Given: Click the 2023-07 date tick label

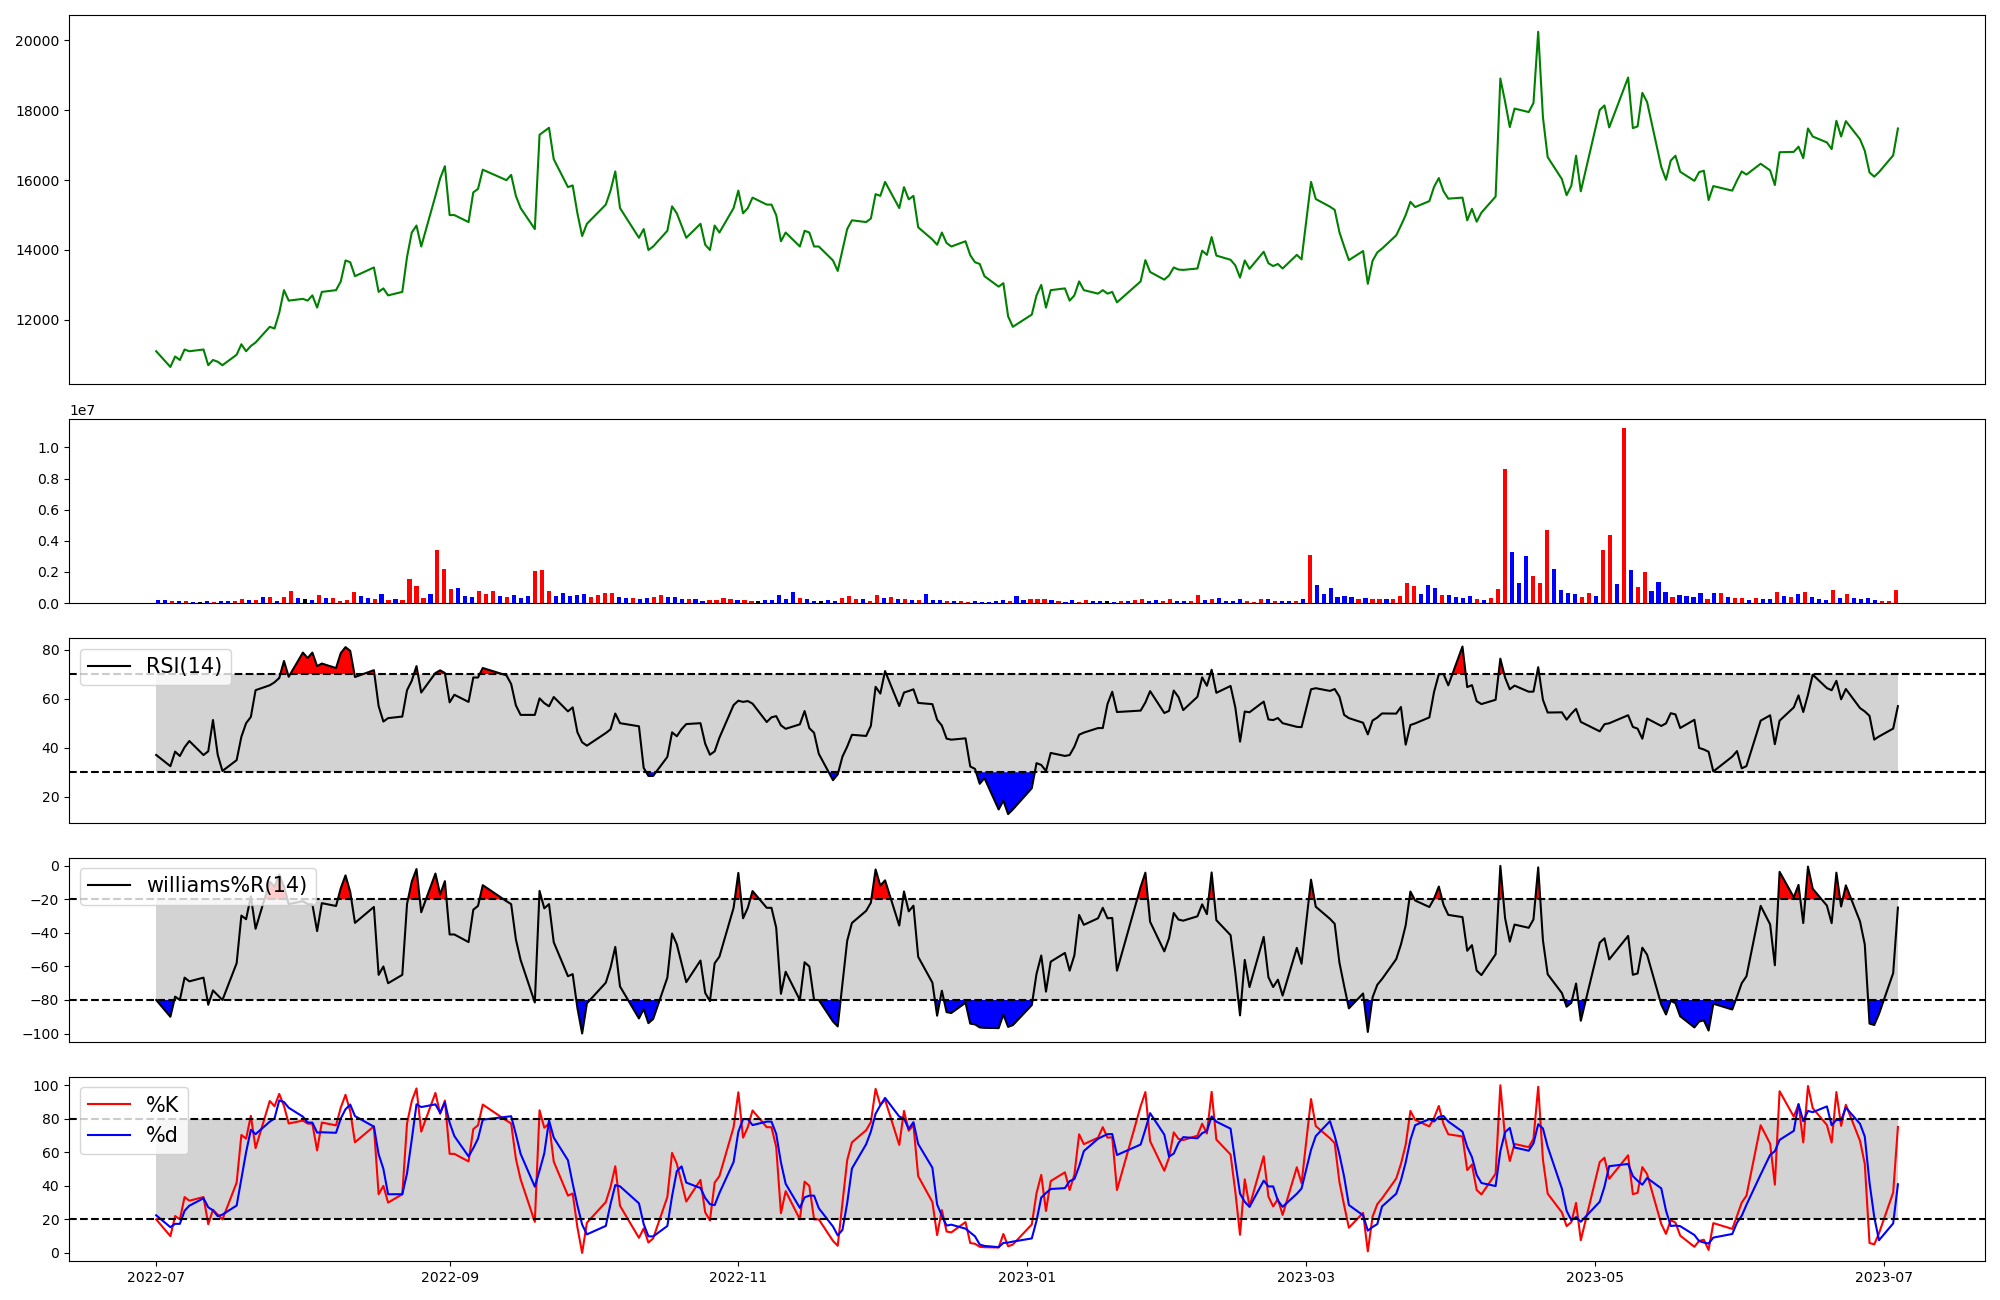Looking at the screenshot, I should (x=1884, y=1277).
